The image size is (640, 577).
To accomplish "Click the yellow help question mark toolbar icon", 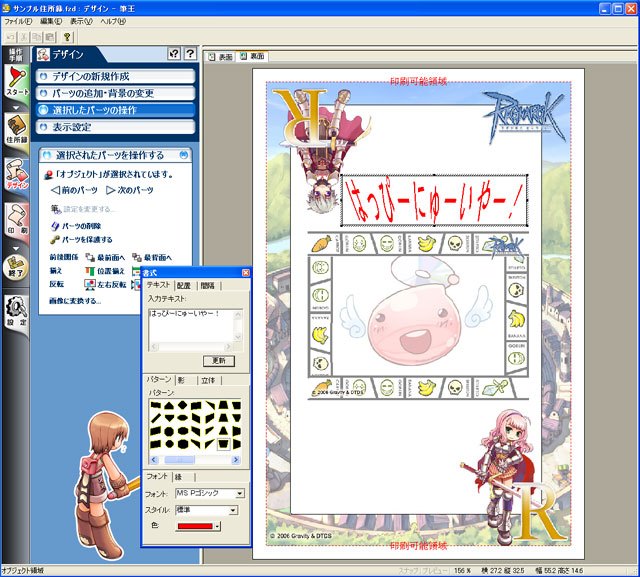I will tap(67, 35).
